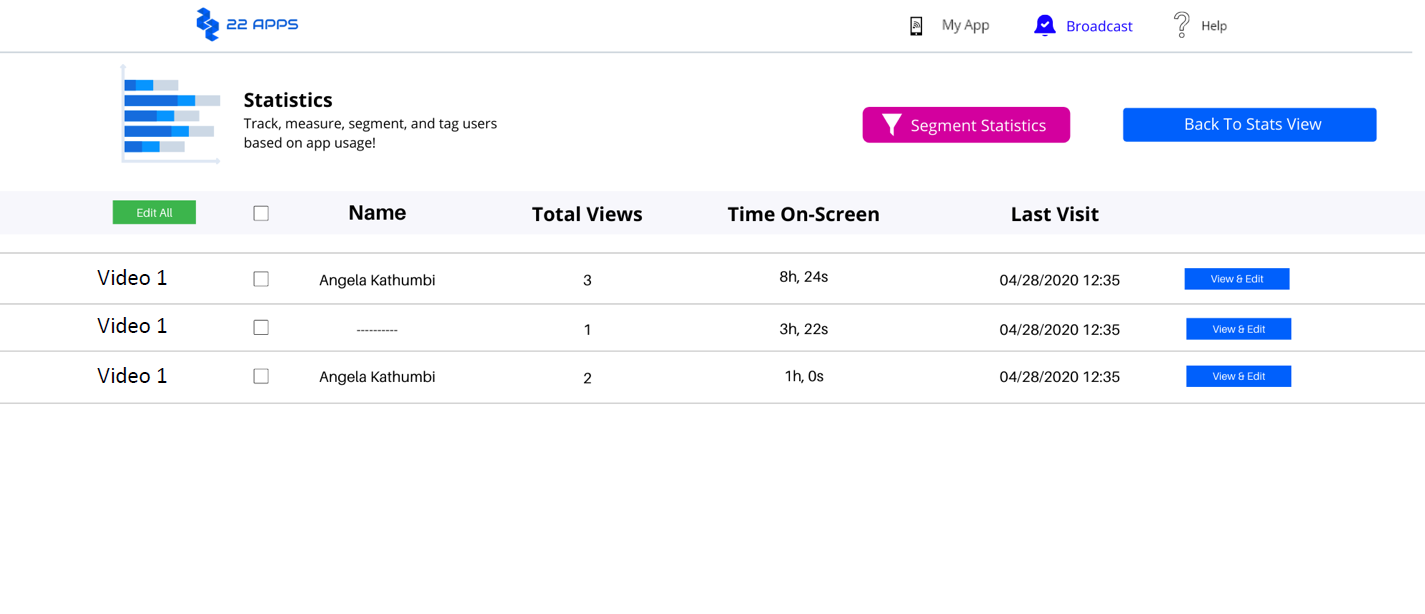Screen dimensions: 1425x614
Task: Click the Statistics bar chart graphic
Action: 170,115
